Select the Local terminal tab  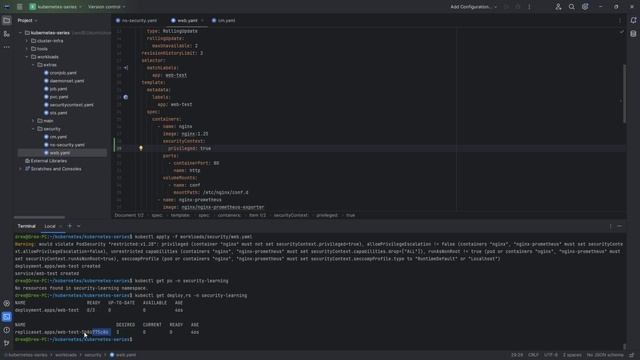(x=50, y=226)
